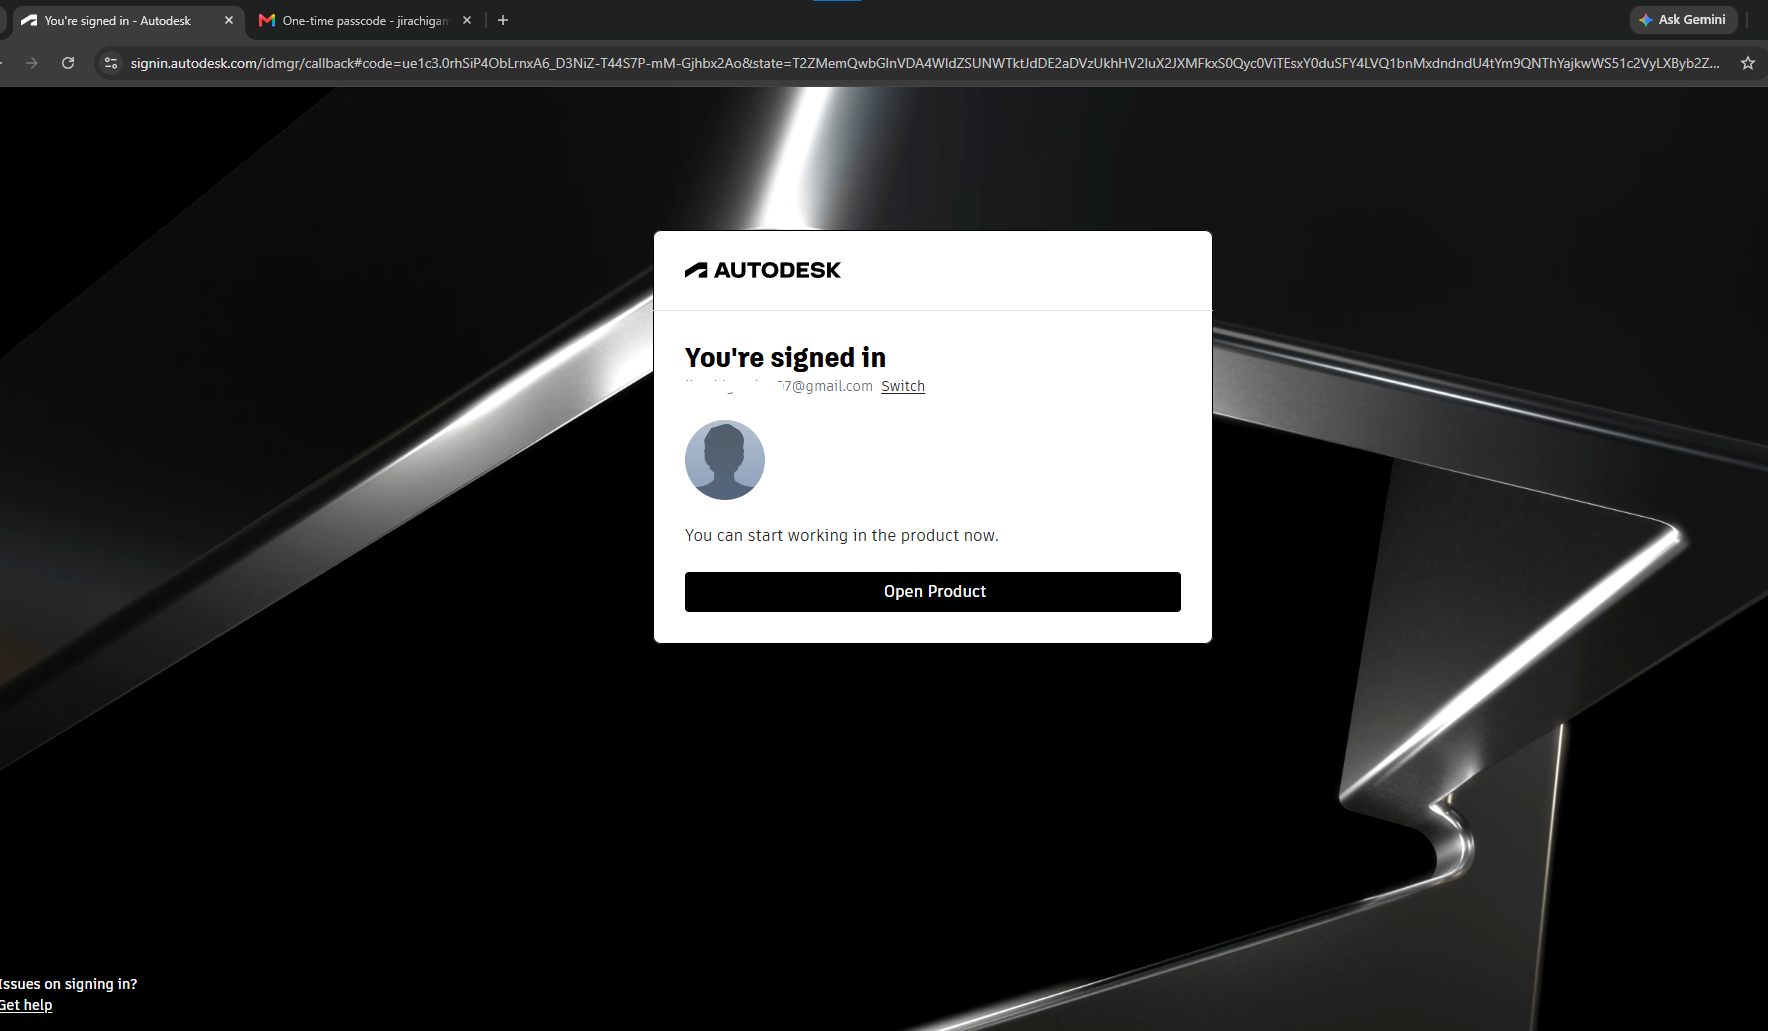Go forward in browser history
Image resolution: width=1768 pixels, height=1031 pixels.
coord(32,63)
